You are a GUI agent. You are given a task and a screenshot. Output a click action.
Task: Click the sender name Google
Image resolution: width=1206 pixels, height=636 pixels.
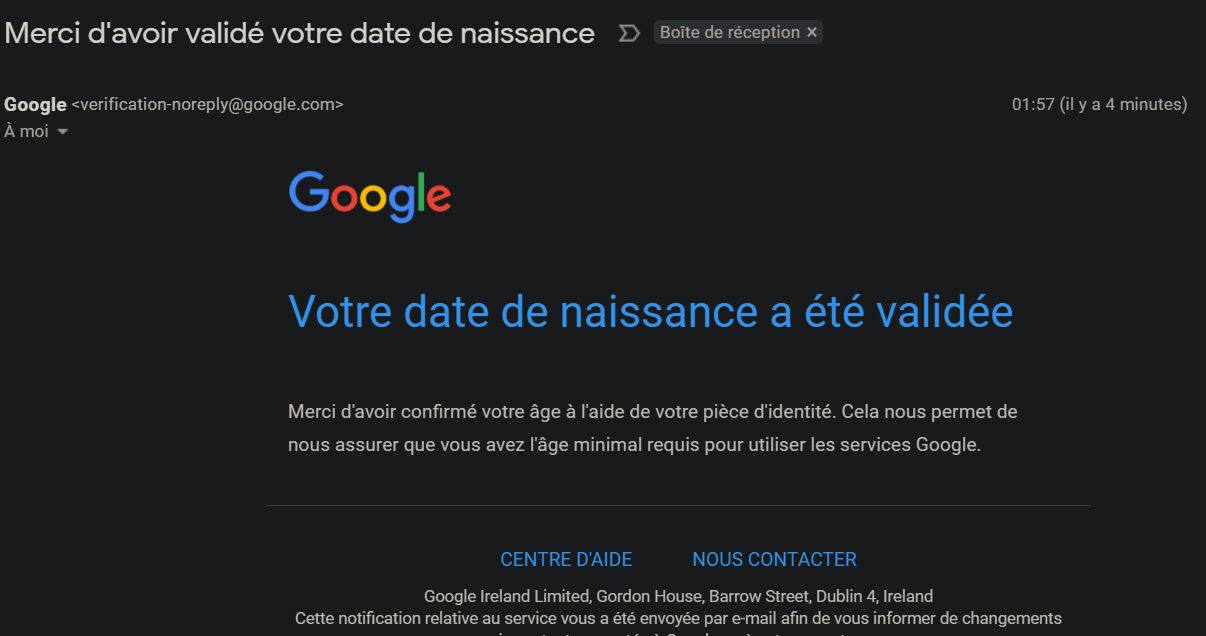tap(35, 104)
